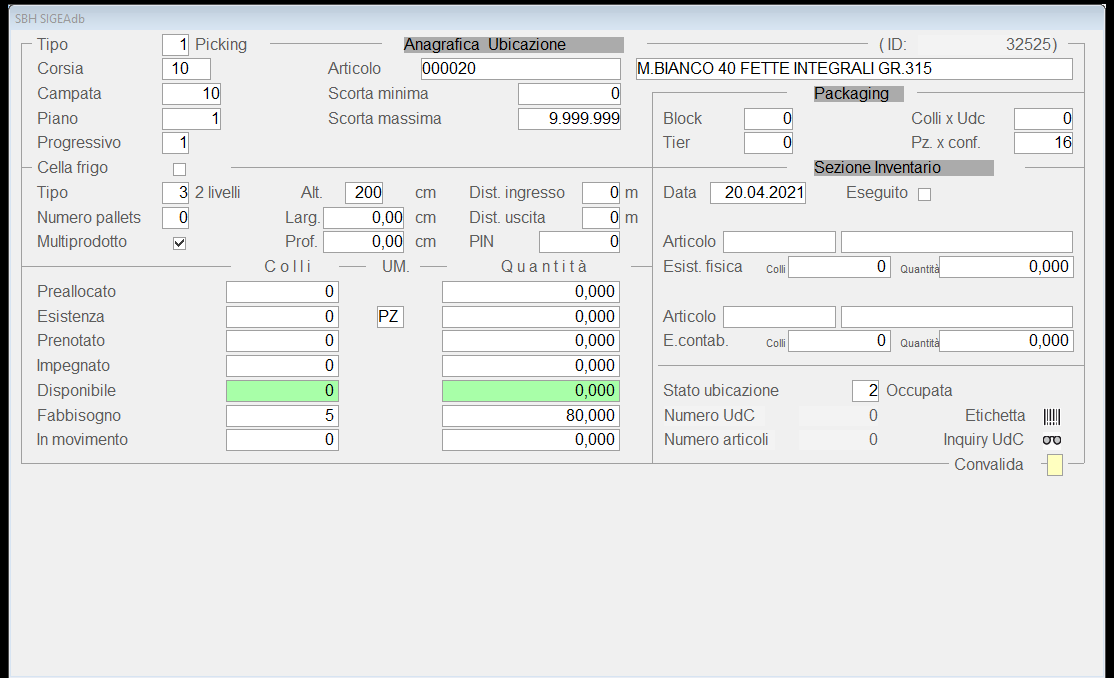Viewport: 1114px width, 678px height.
Task: Click the E.contab. Colli field
Action: click(839, 341)
